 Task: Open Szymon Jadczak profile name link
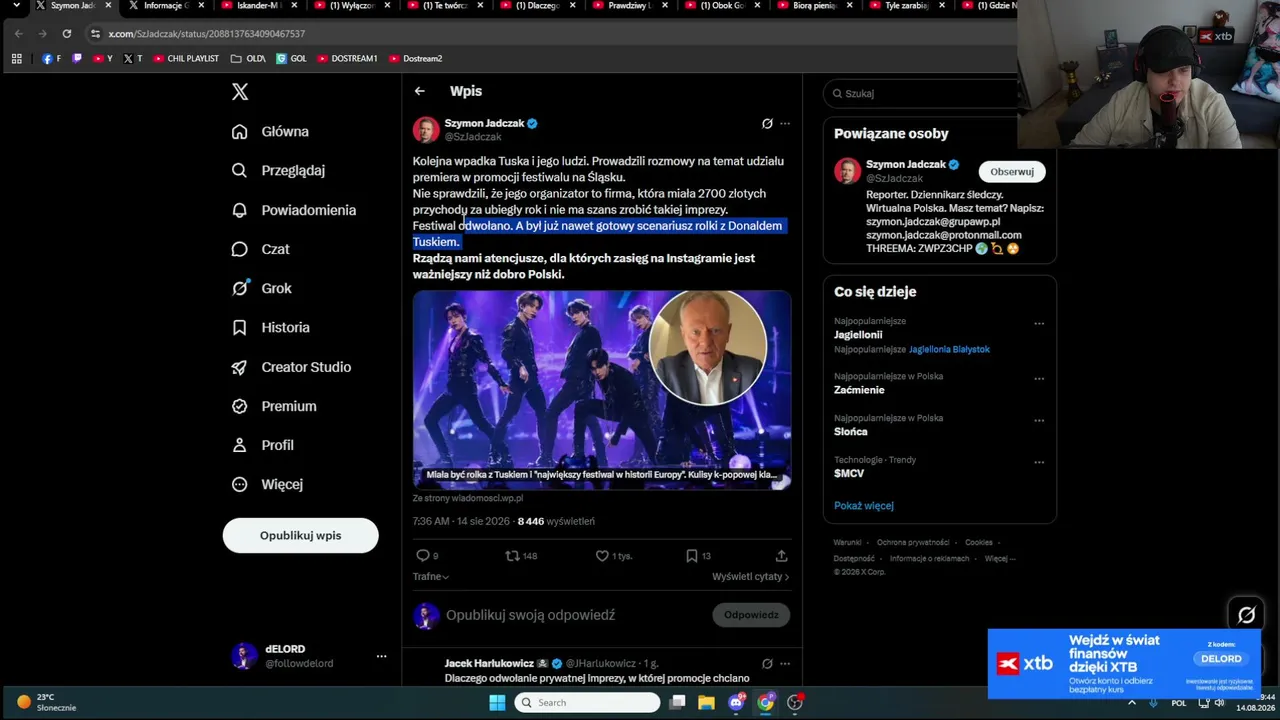pyautogui.click(x=485, y=123)
